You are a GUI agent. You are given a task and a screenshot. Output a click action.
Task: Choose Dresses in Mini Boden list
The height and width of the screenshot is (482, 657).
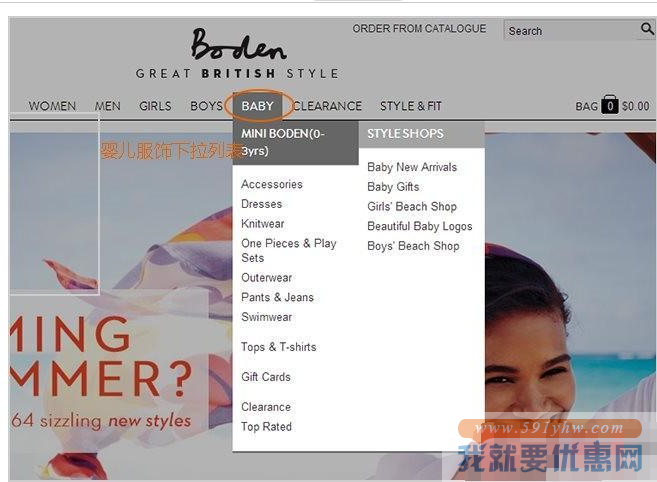pos(261,204)
